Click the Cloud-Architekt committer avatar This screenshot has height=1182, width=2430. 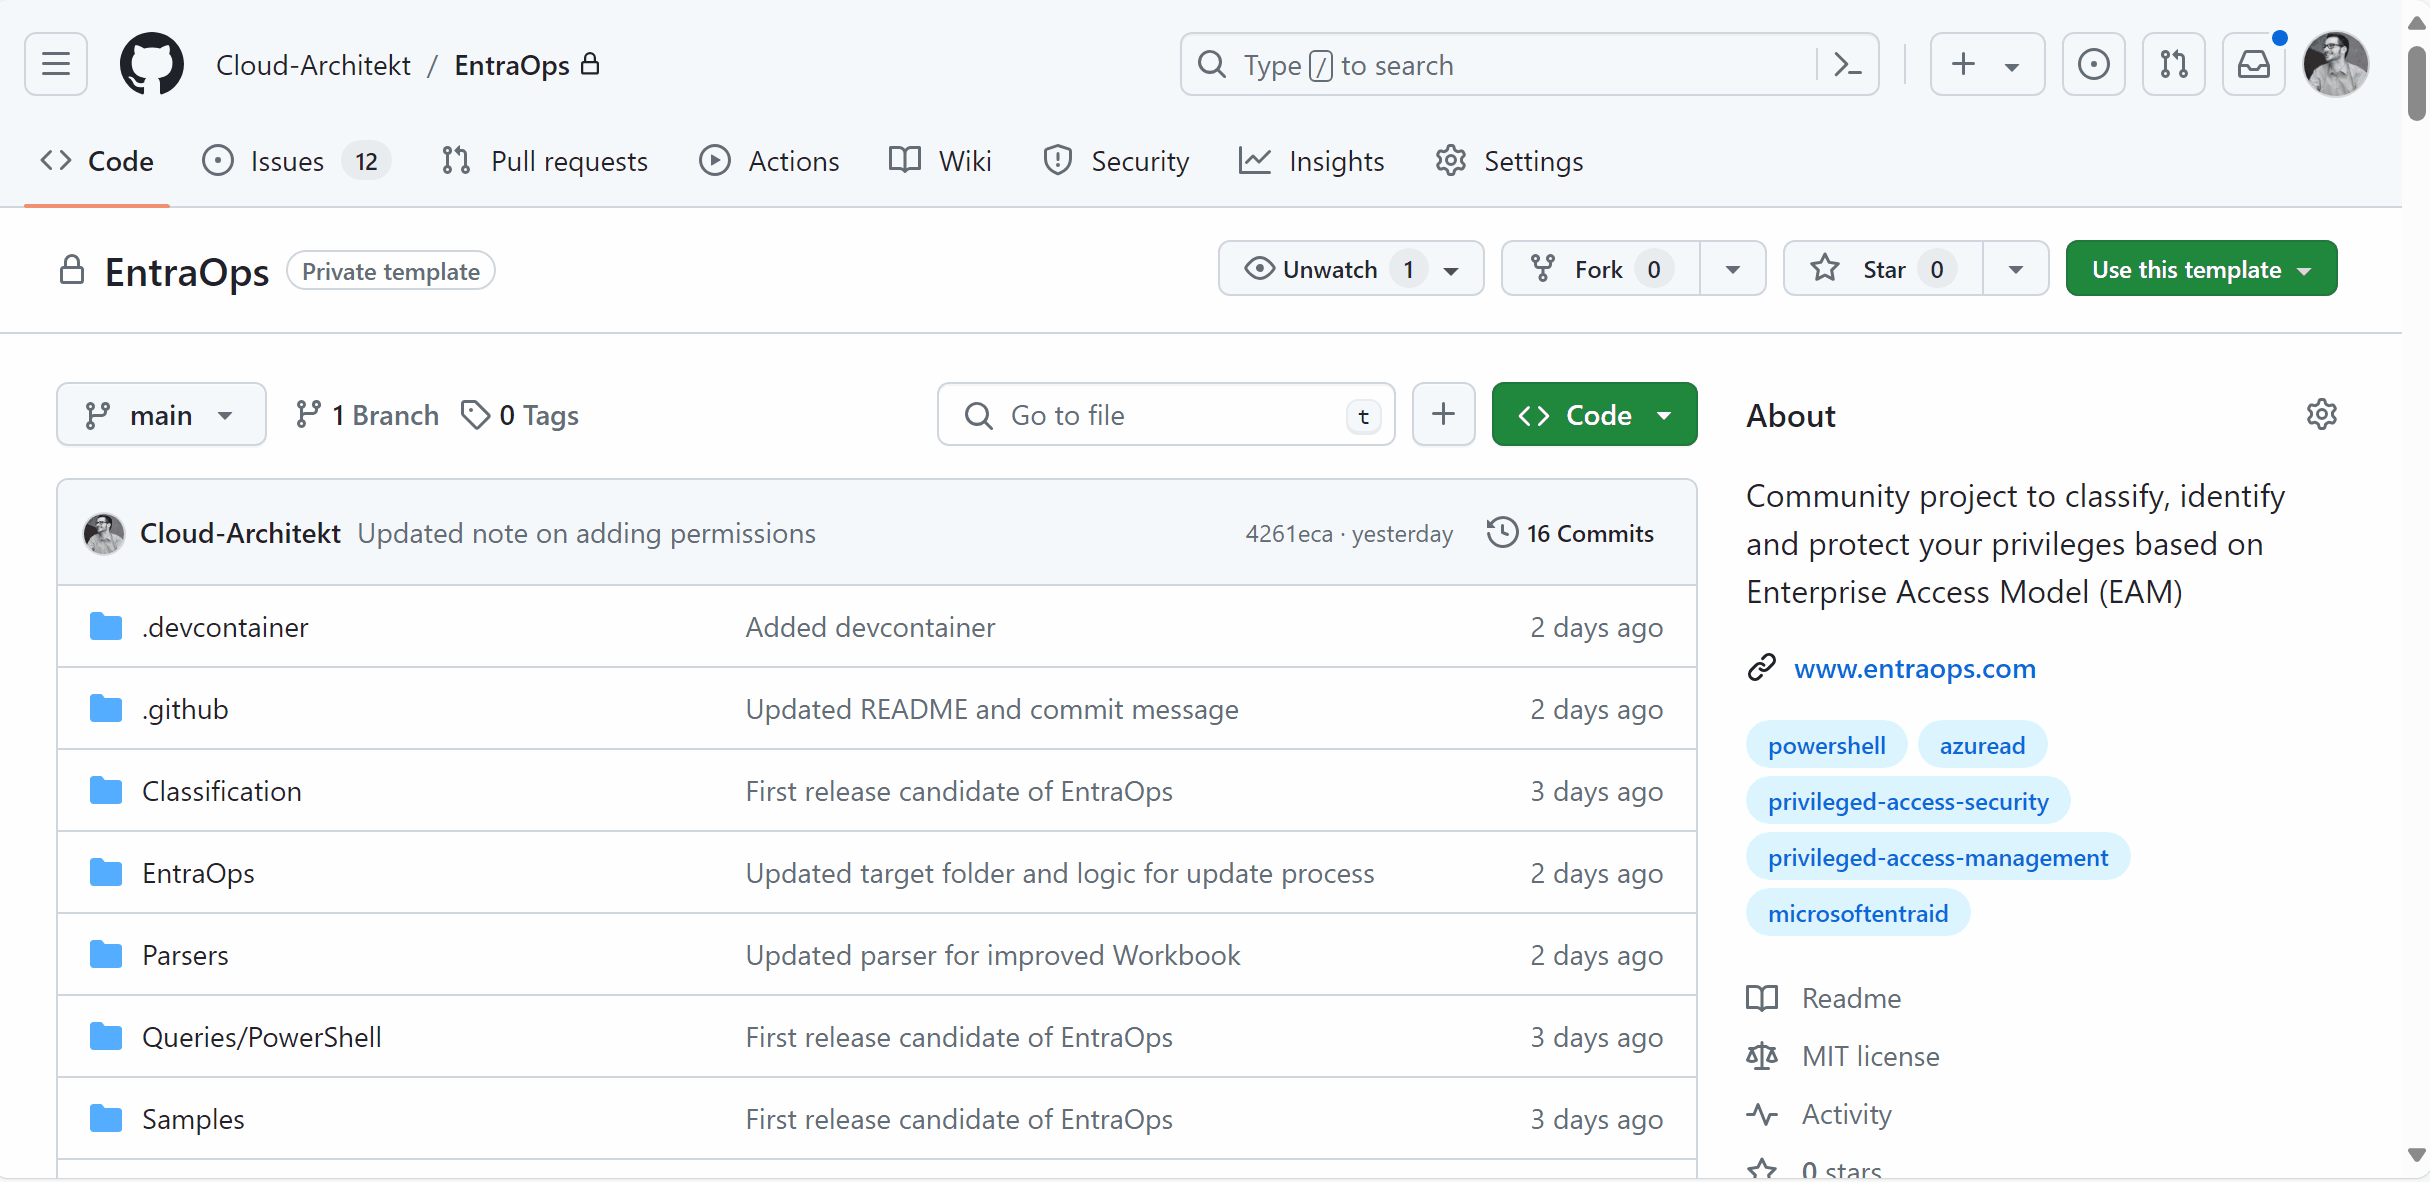pos(104,533)
